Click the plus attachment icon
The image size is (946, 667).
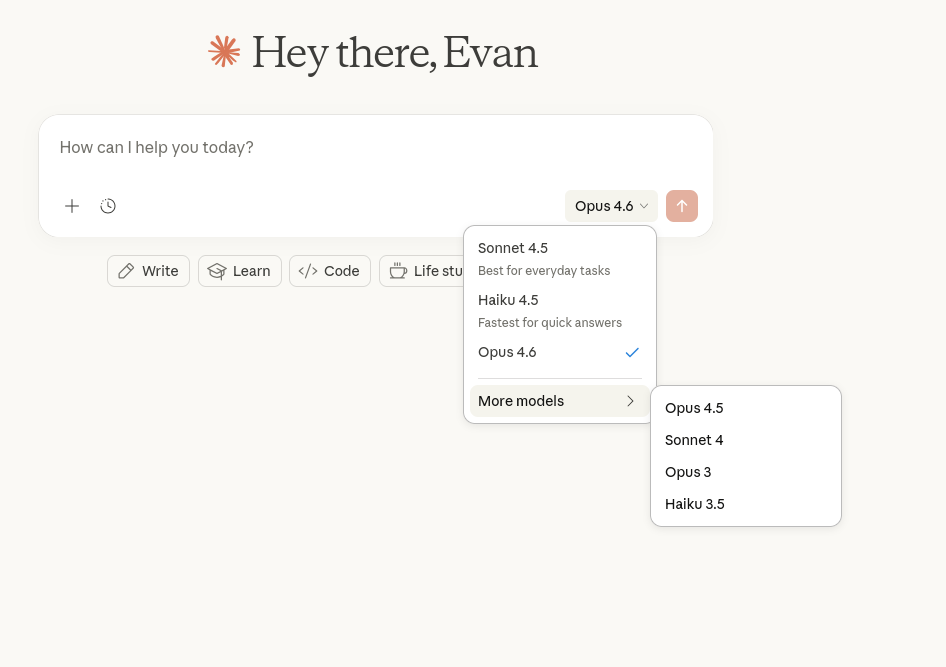[x=72, y=206]
